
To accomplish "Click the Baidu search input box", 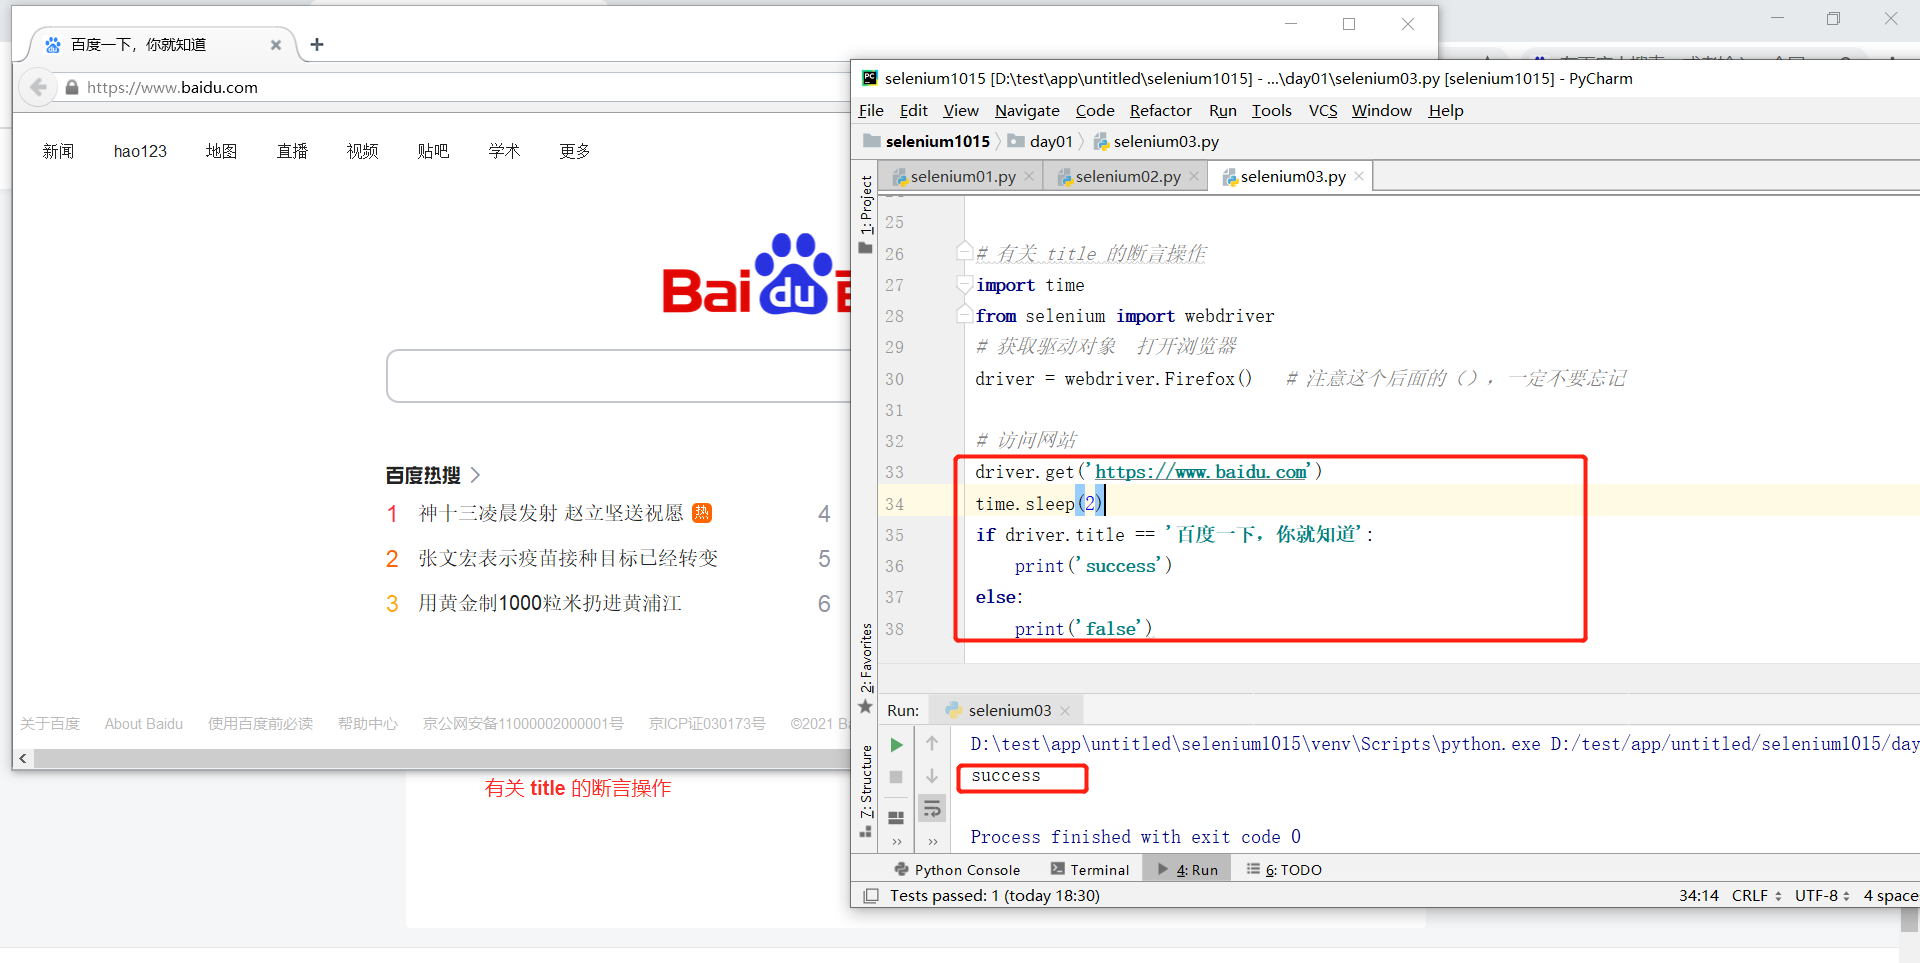I will click(618, 376).
